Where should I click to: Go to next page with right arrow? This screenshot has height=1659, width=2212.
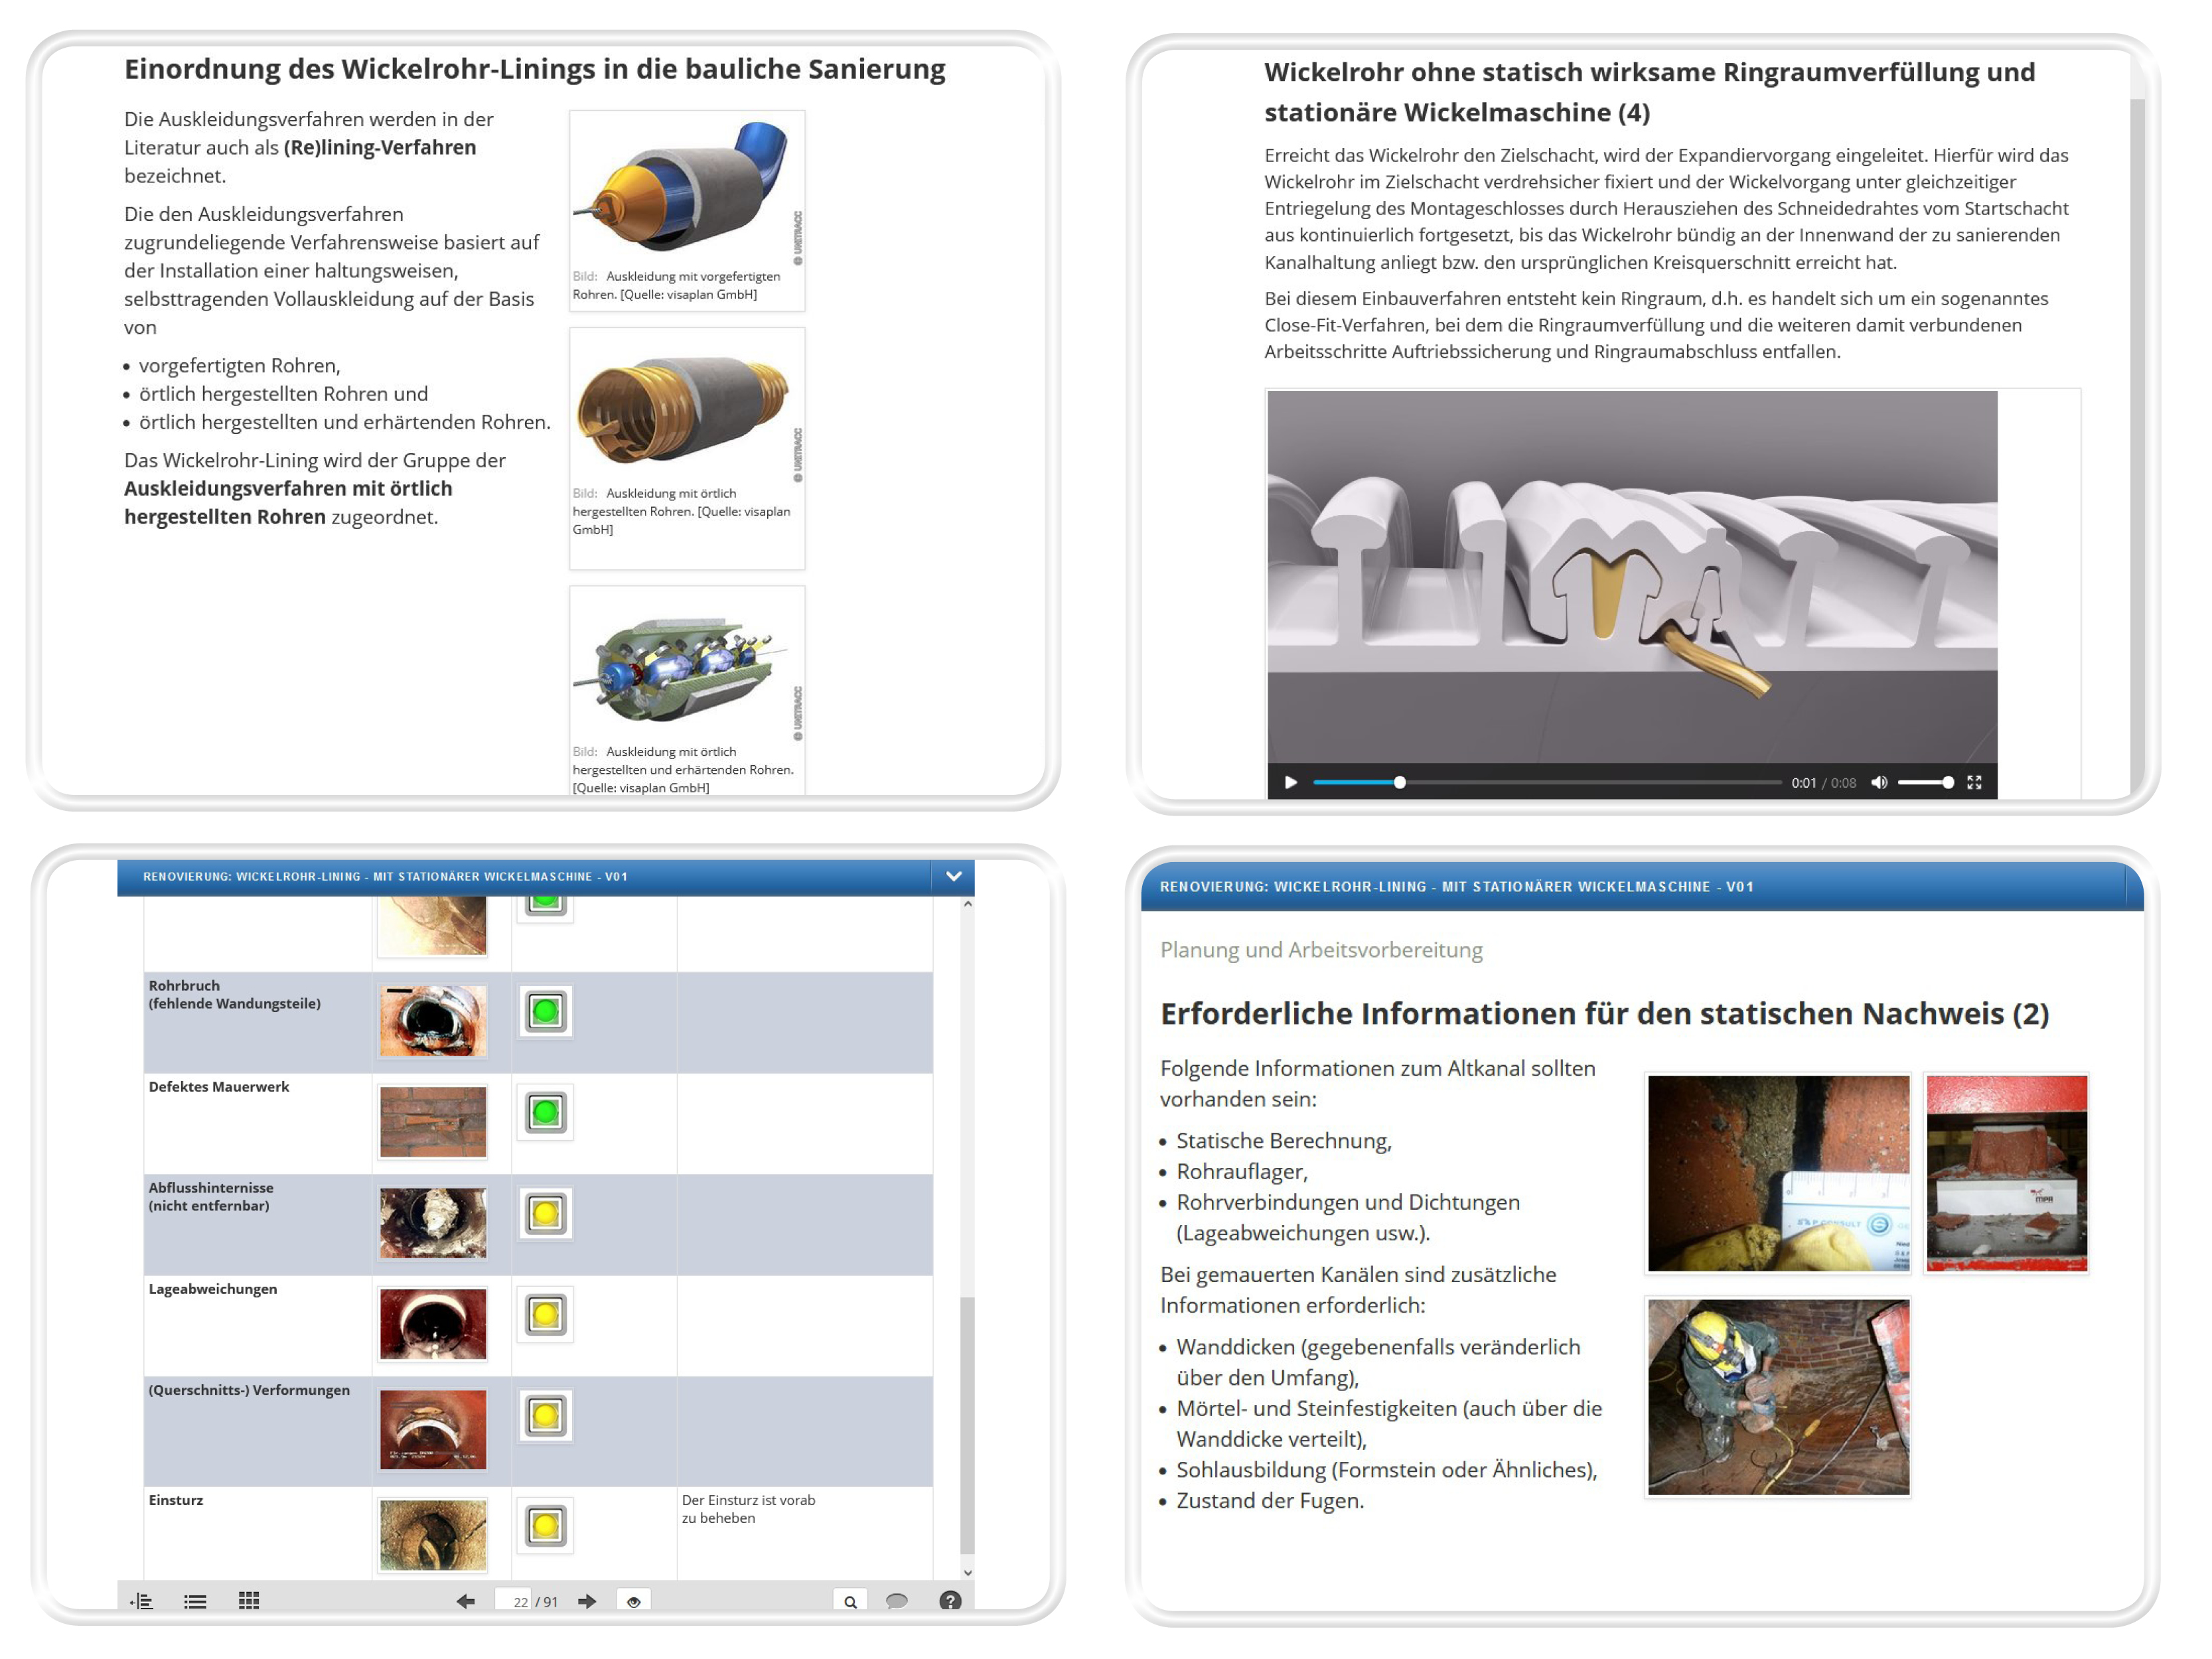click(x=587, y=1601)
